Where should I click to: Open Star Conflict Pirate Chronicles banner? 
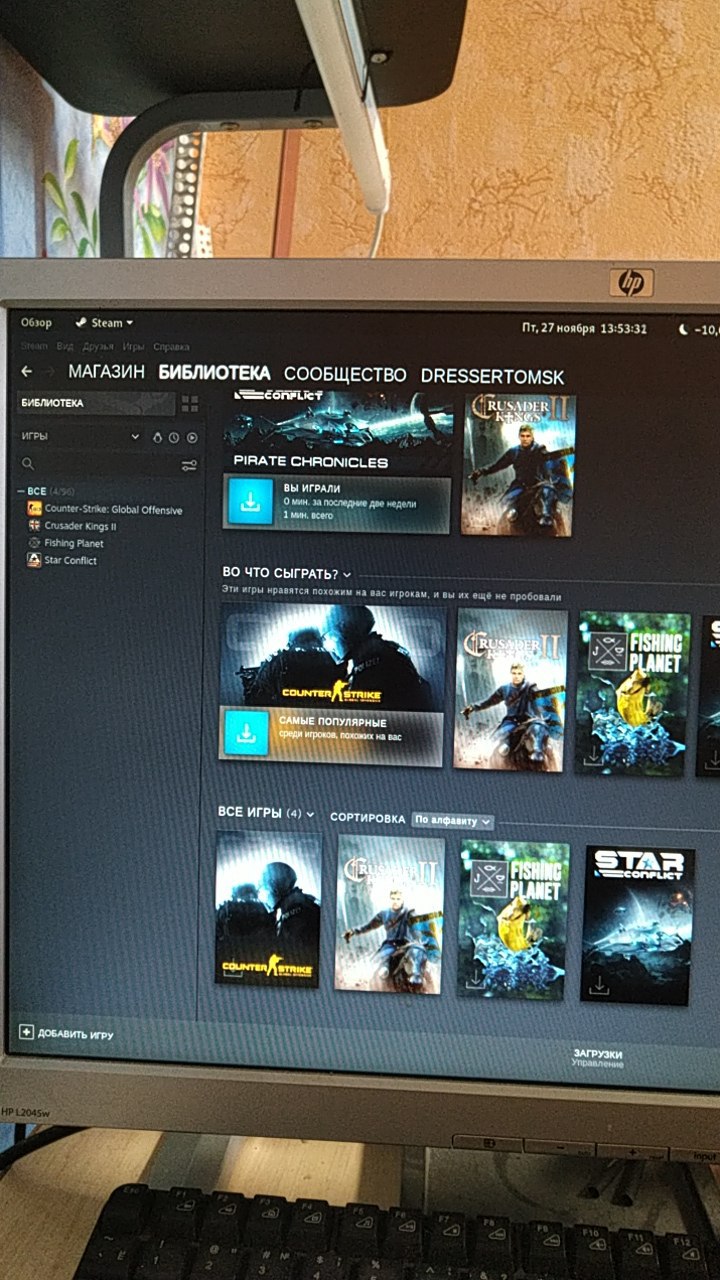click(x=337, y=432)
